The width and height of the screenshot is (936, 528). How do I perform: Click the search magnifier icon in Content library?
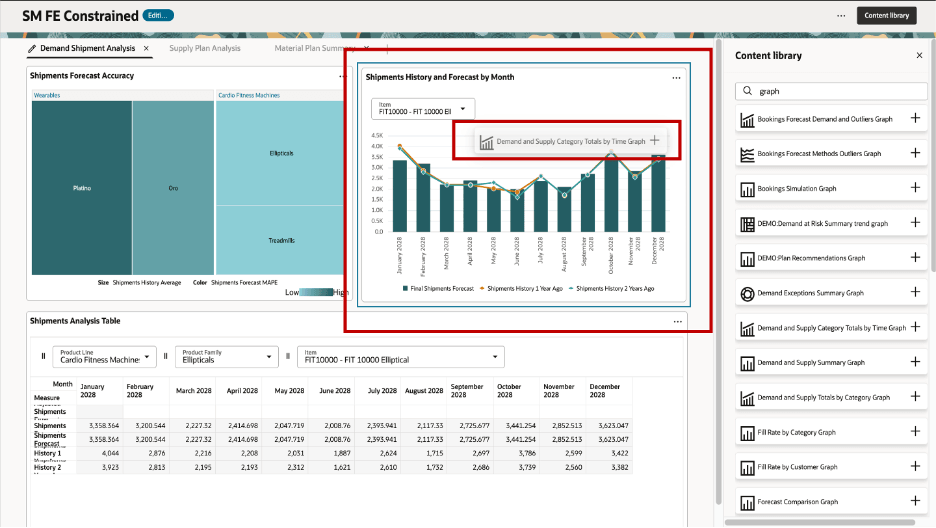[747, 91]
